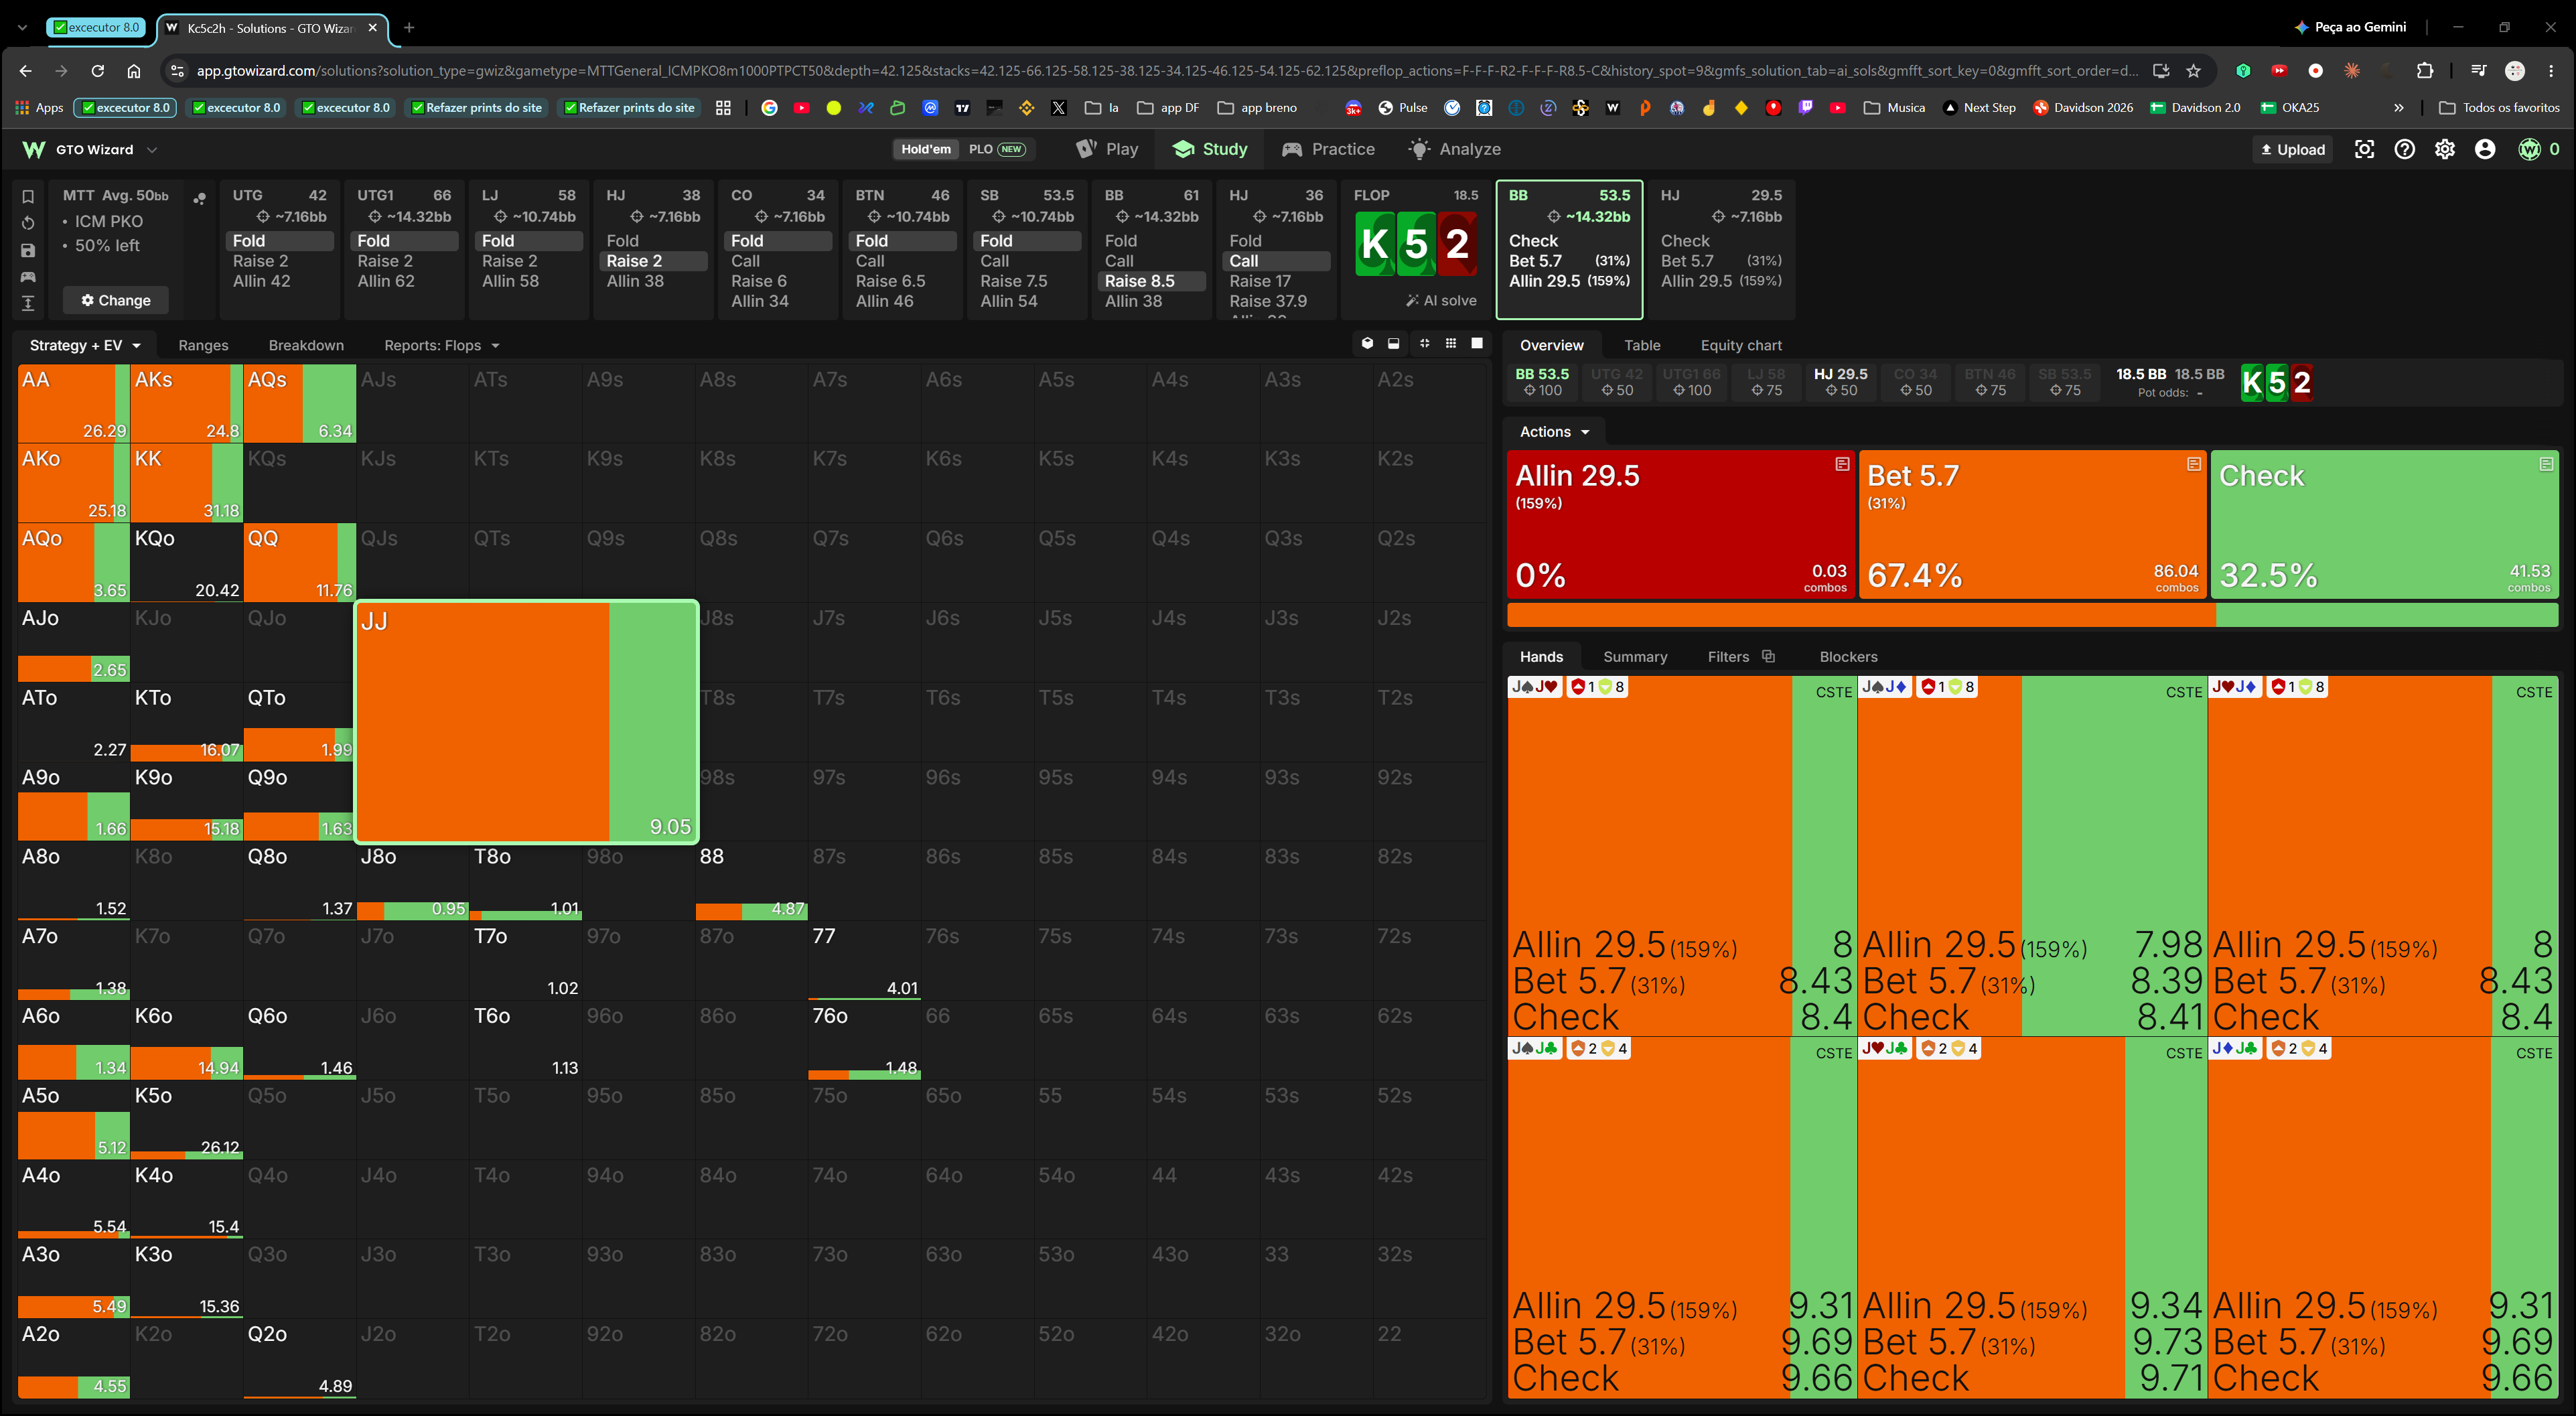2576x1416 pixels.
Task: Toggle the cube view mode icon
Action: [1367, 343]
